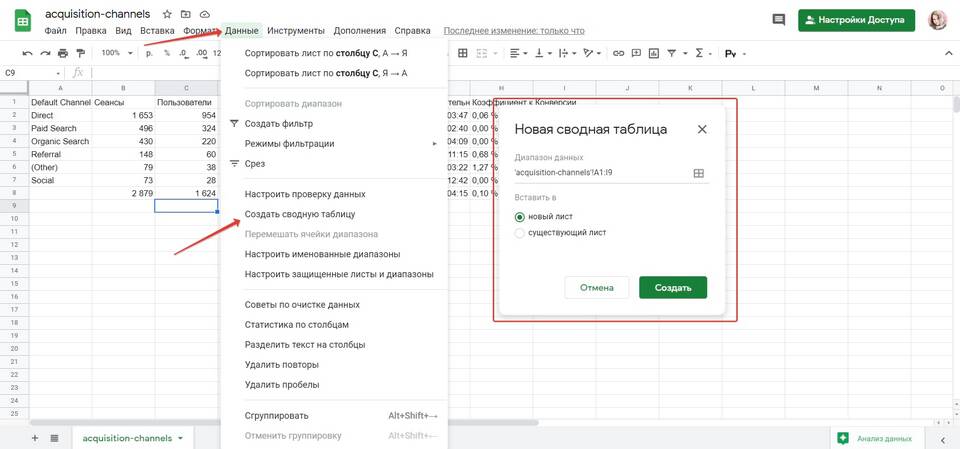Add a new sheet with plus icon

point(35,438)
